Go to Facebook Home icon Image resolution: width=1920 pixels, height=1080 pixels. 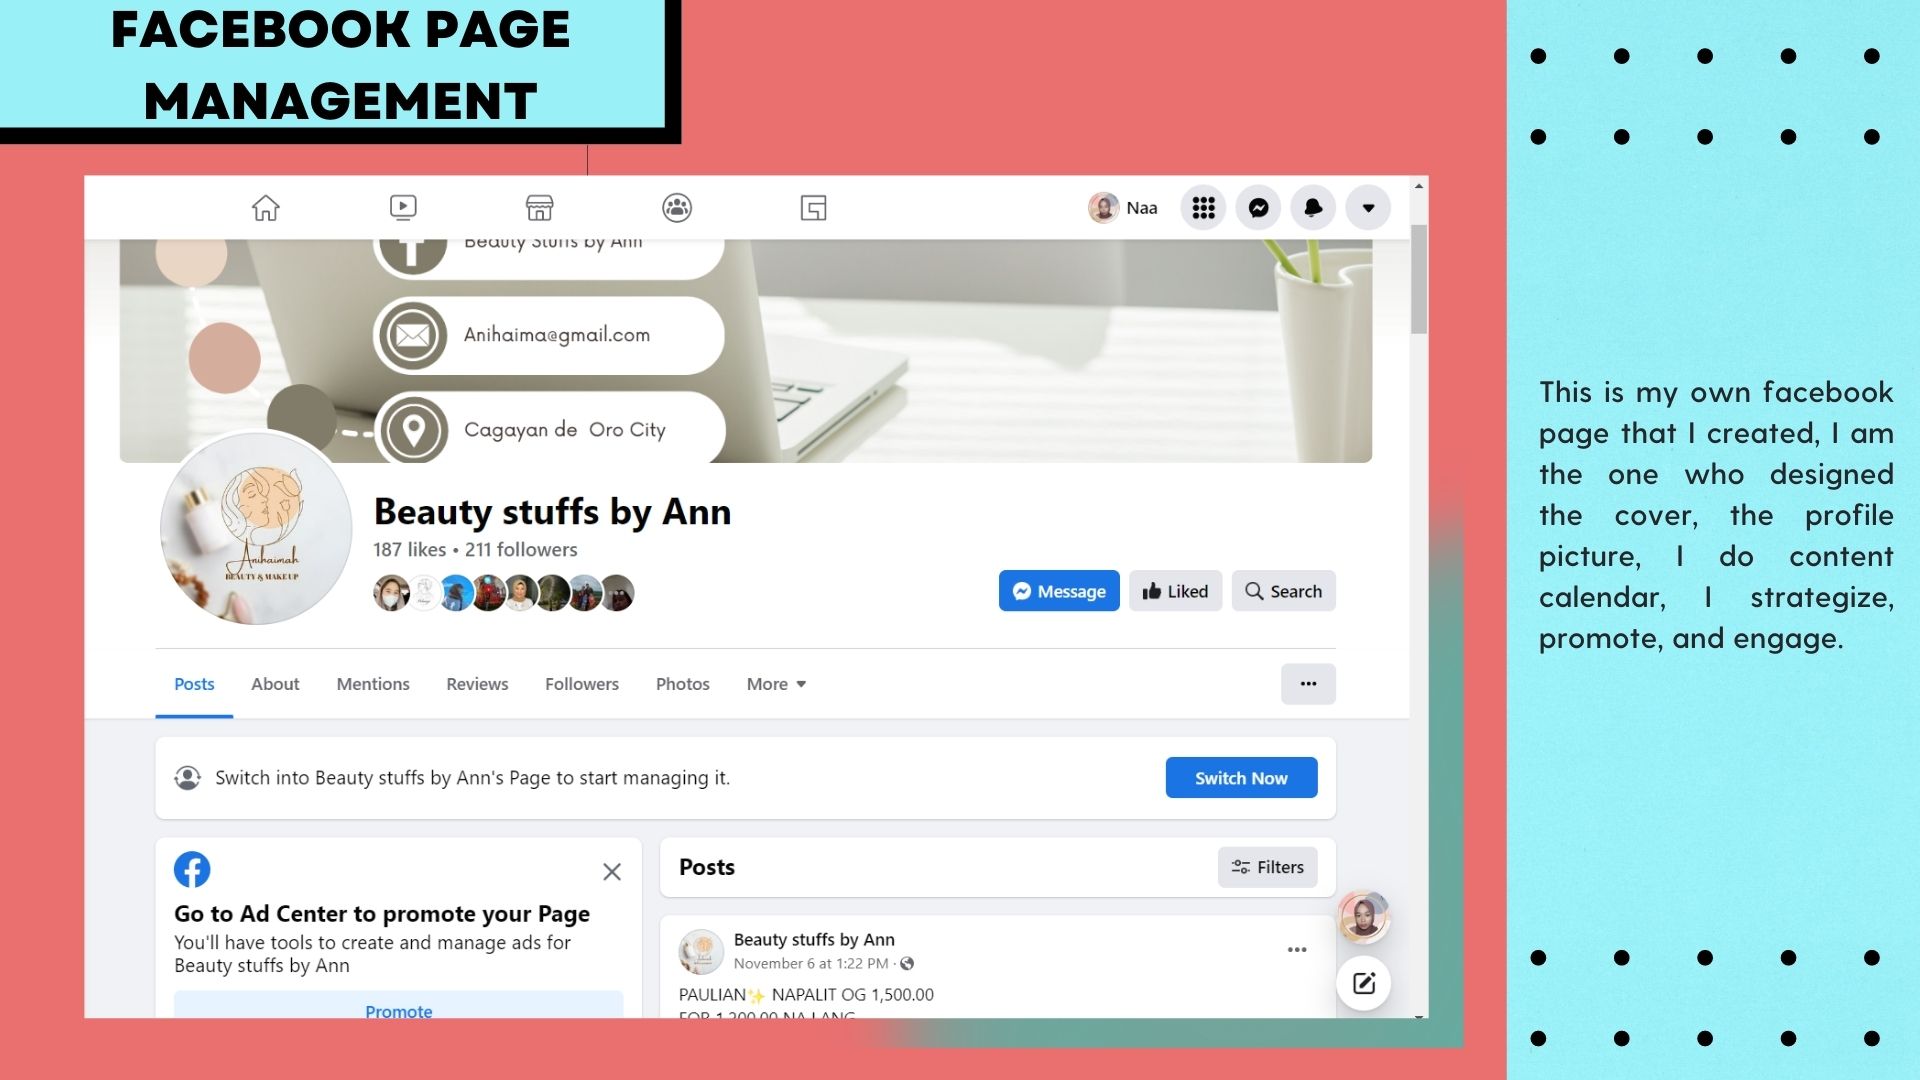(x=265, y=208)
